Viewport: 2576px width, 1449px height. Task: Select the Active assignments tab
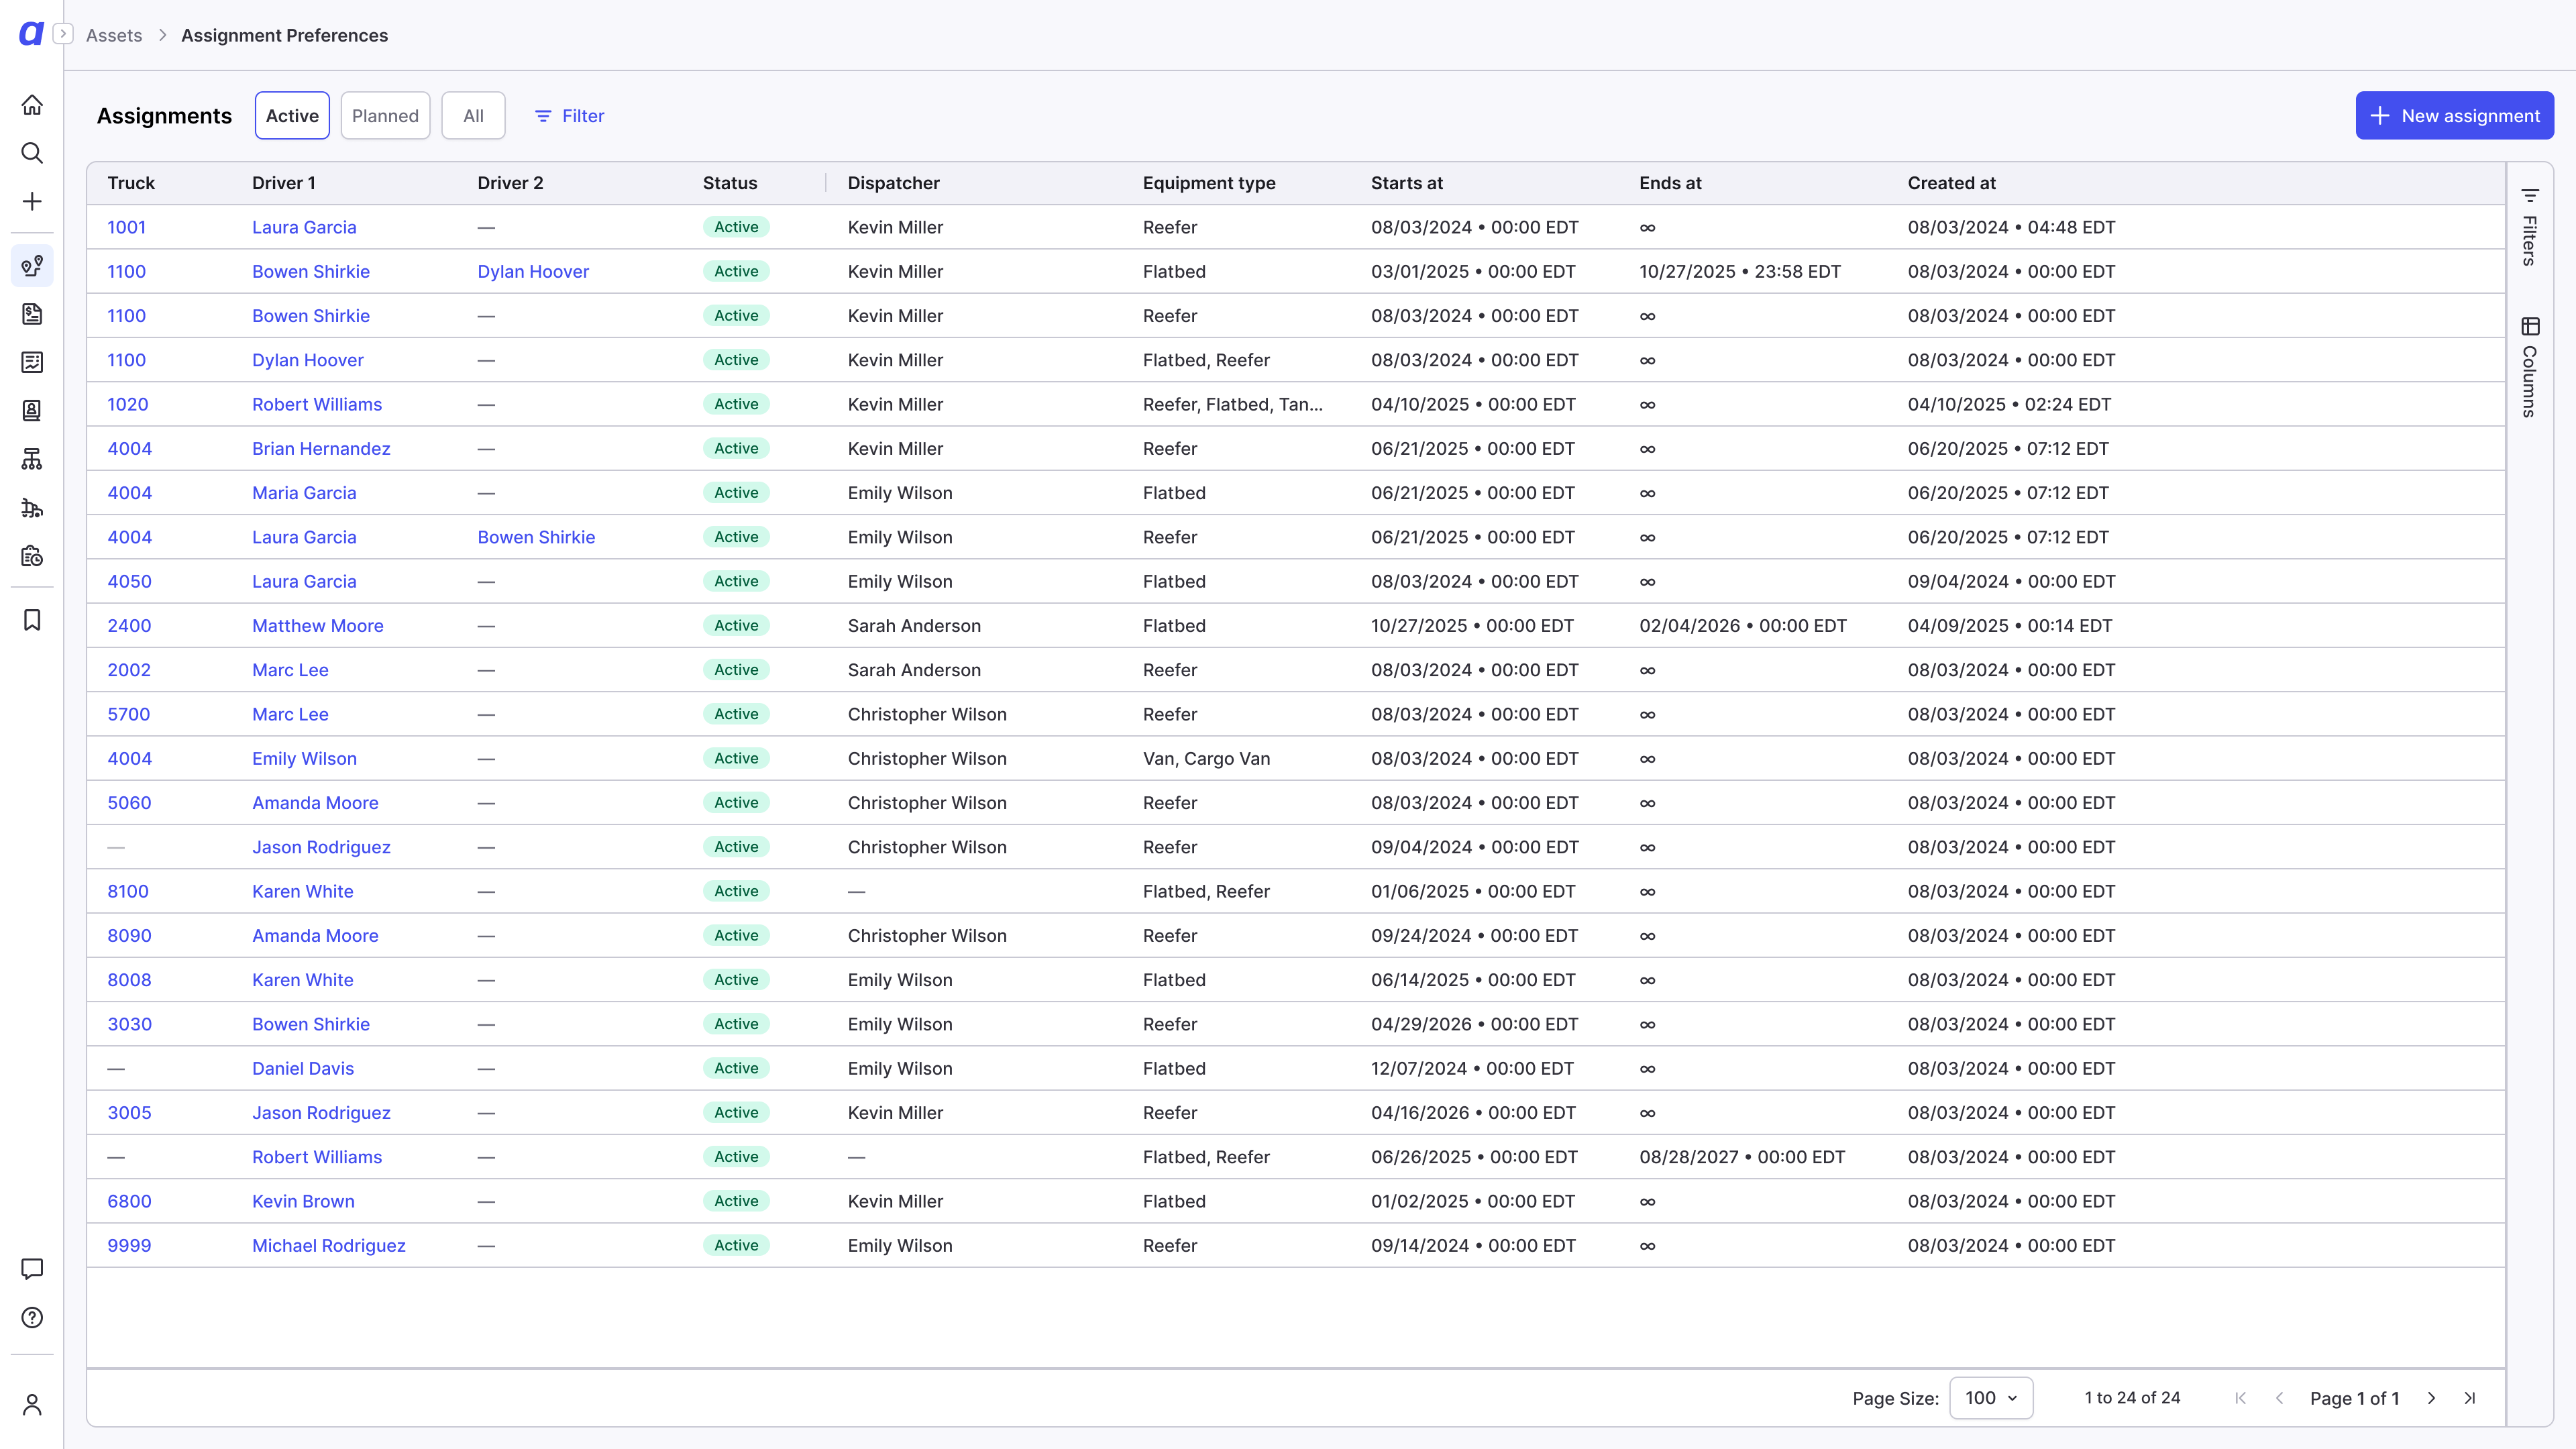(292, 116)
